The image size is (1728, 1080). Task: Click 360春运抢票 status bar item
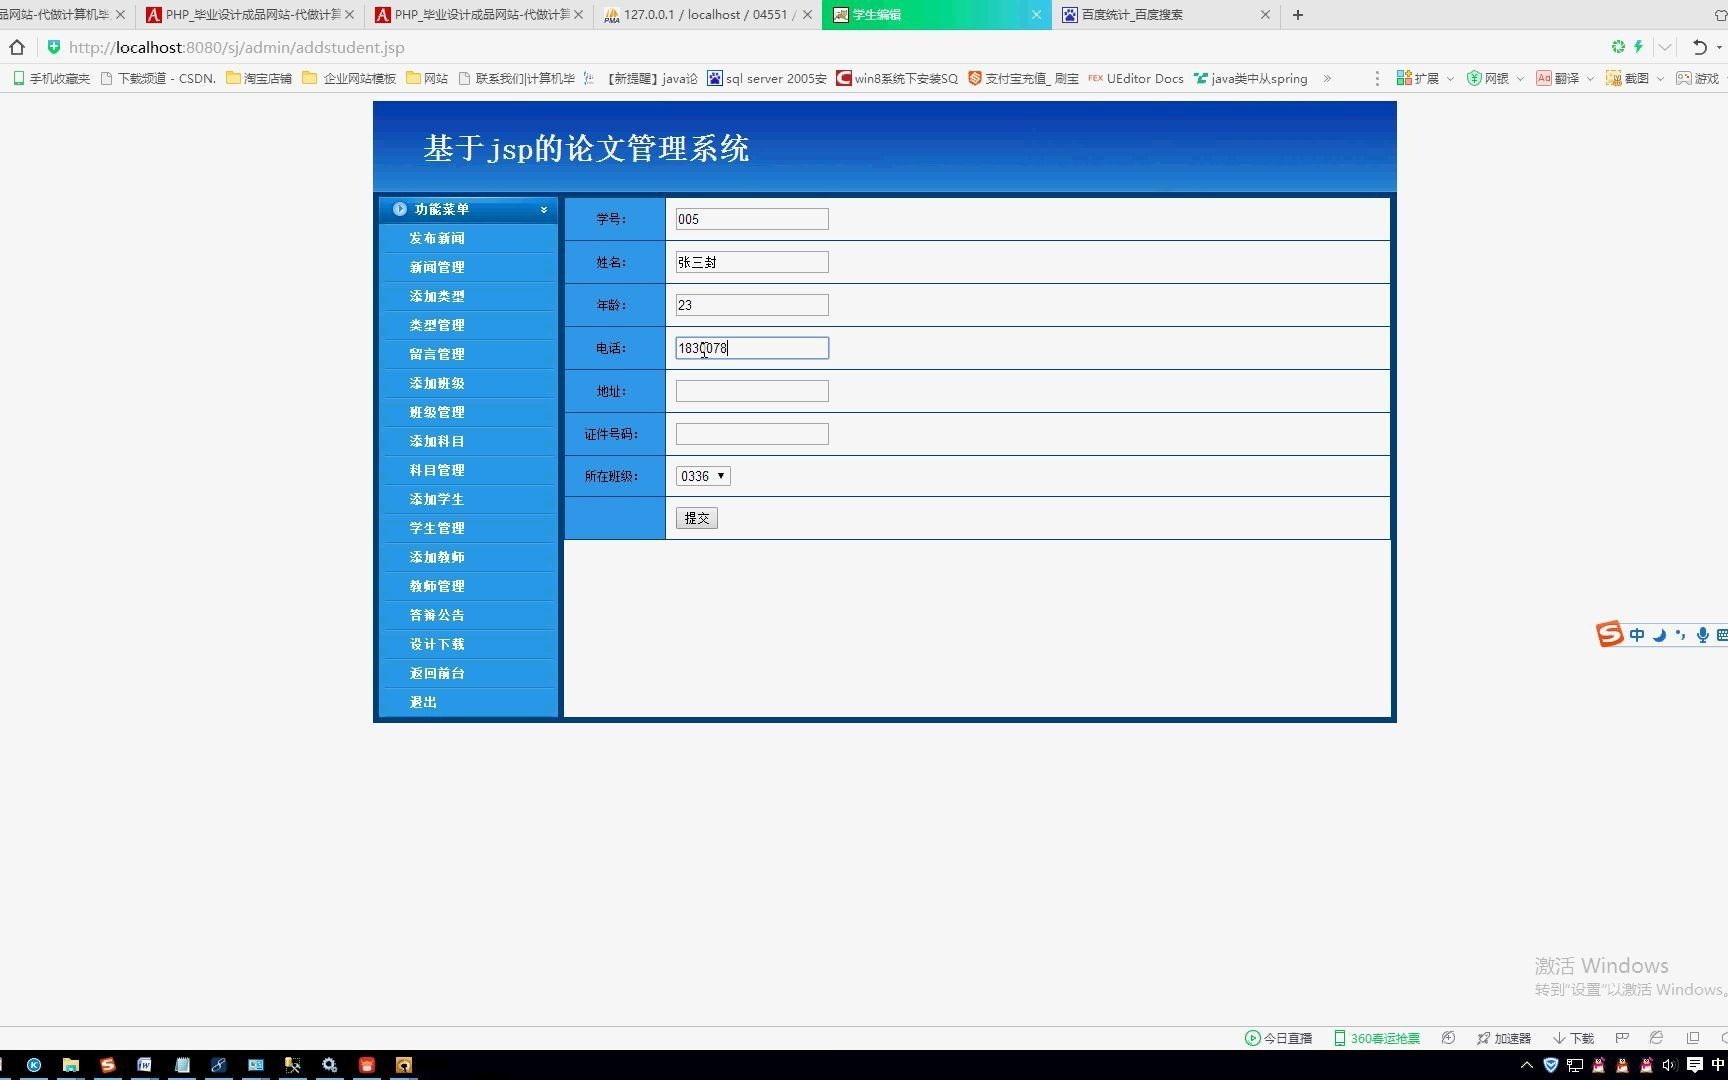pos(1377,1038)
